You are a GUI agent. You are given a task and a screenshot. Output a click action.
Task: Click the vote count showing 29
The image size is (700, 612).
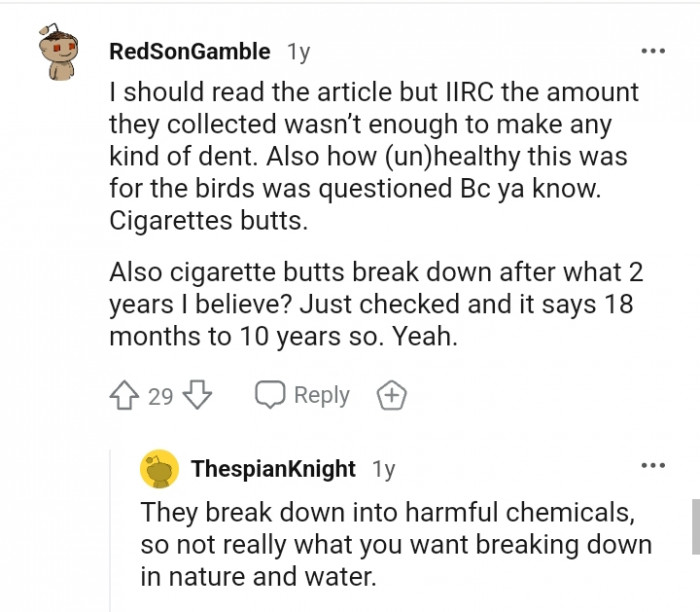(161, 396)
